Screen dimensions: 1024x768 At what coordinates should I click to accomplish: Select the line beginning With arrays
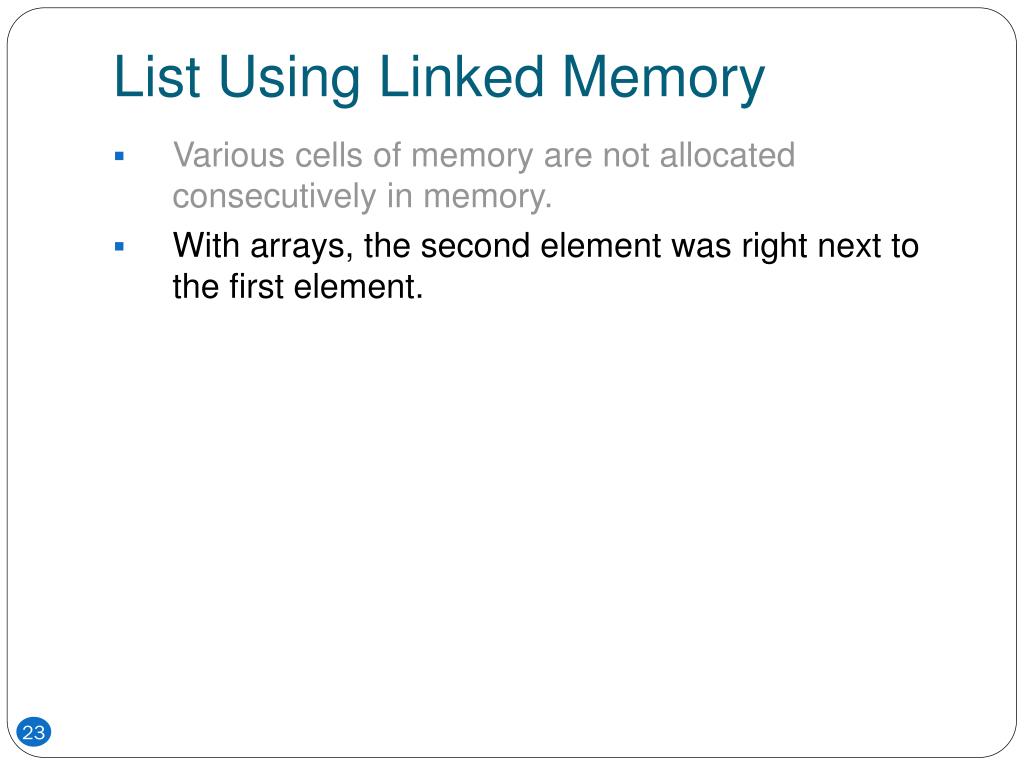click(546, 248)
